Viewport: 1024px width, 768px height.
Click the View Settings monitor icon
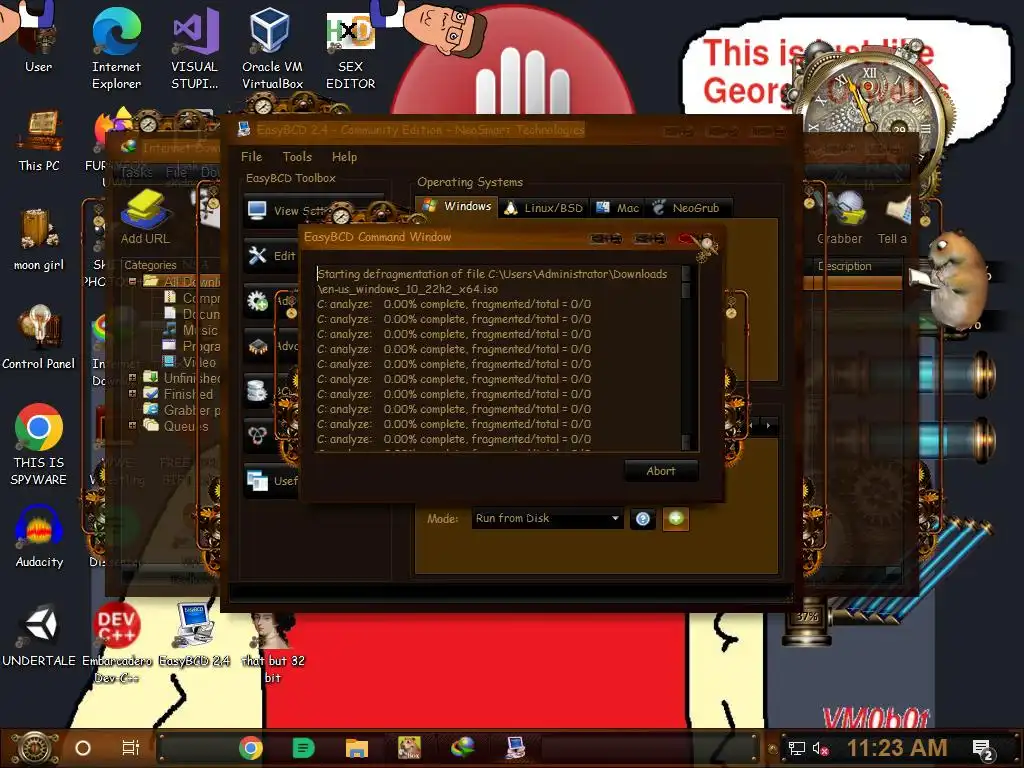click(257, 210)
